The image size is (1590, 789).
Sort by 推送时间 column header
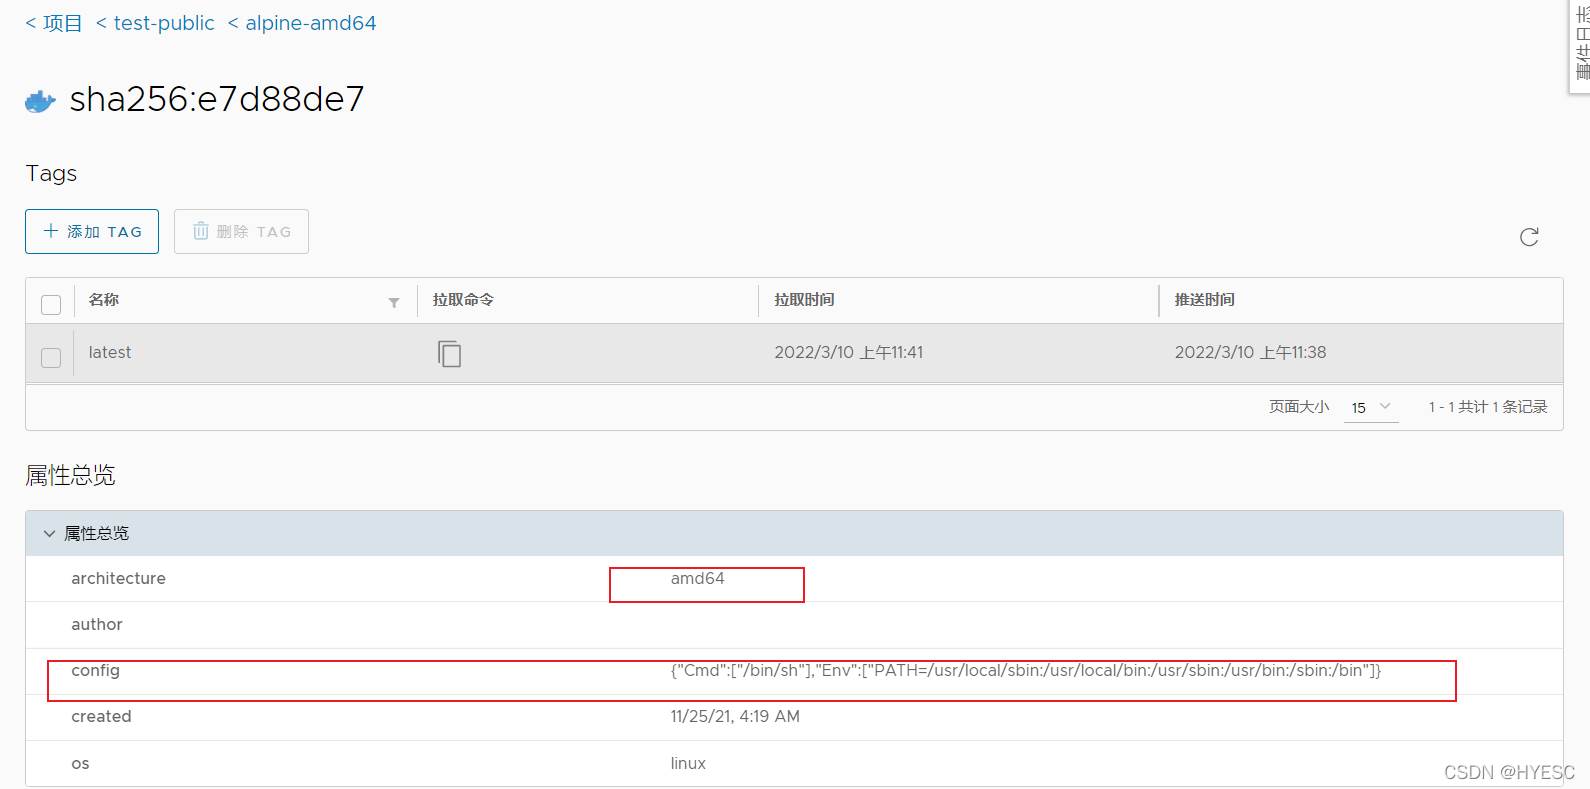(1204, 300)
